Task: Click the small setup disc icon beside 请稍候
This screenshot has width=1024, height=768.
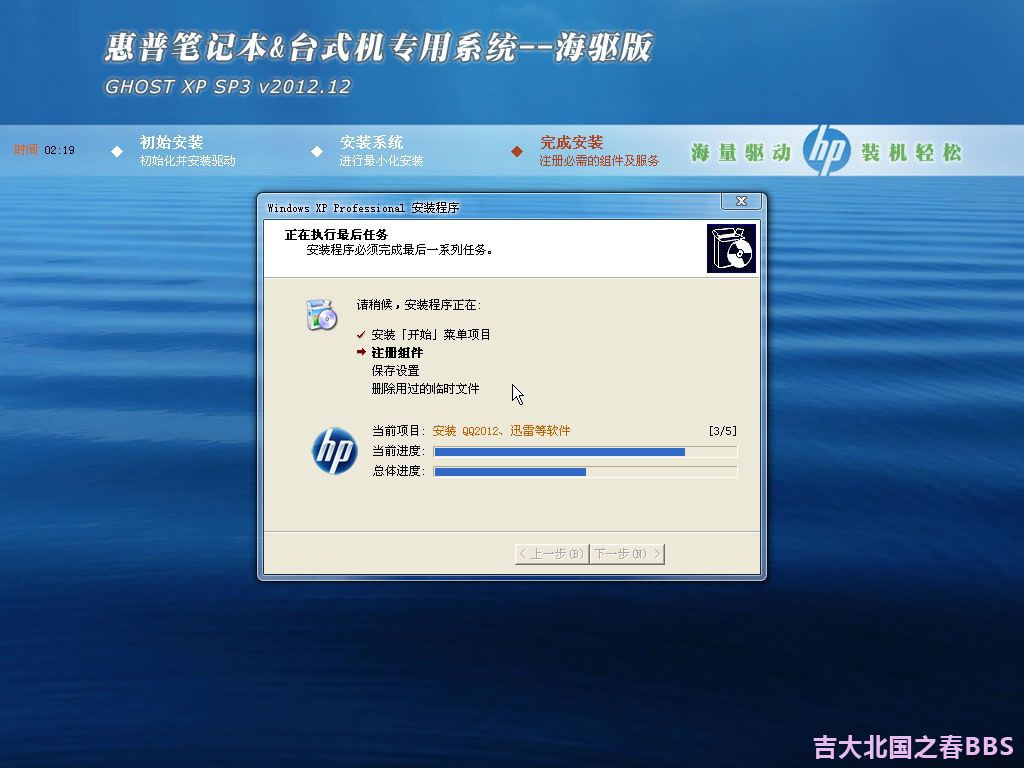Action: (321, 315)
